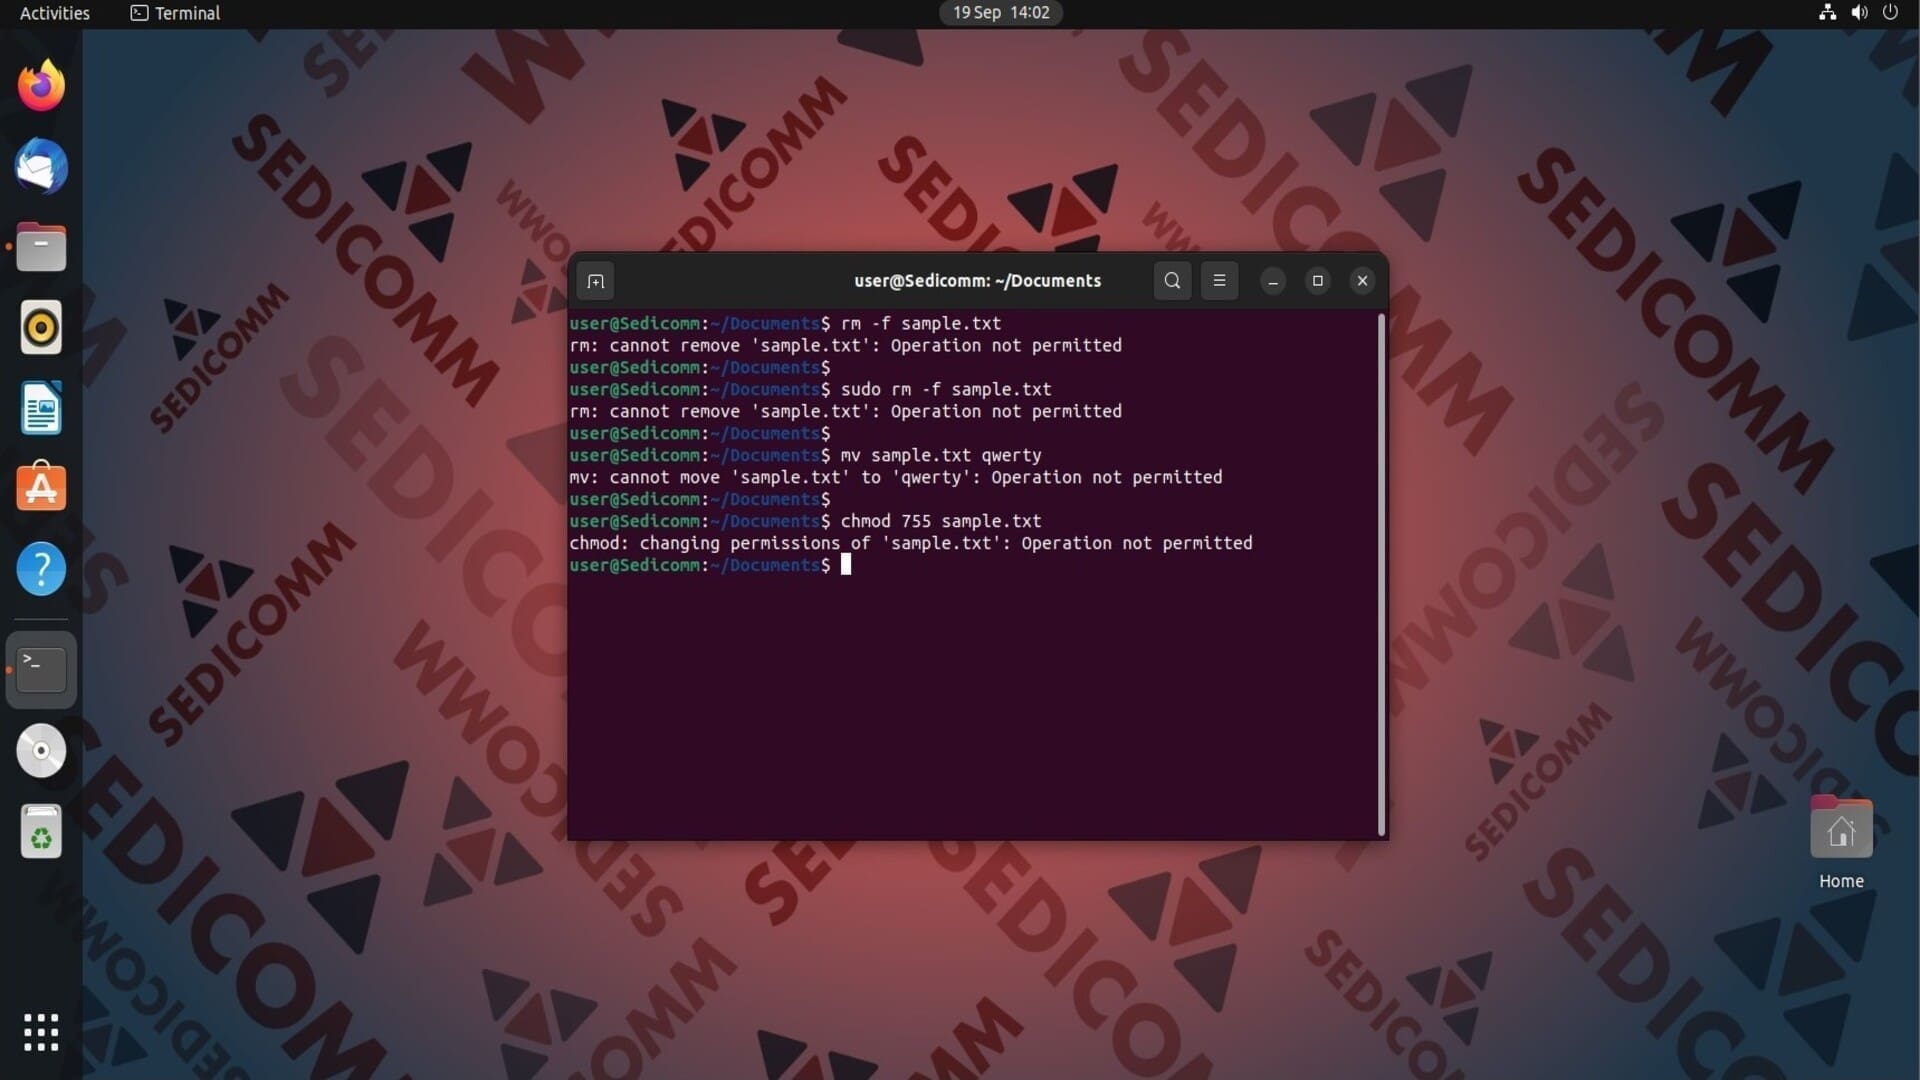Minimize the terminal window
Viewport: 1920px width, 1080px height.
point(1273,281)
